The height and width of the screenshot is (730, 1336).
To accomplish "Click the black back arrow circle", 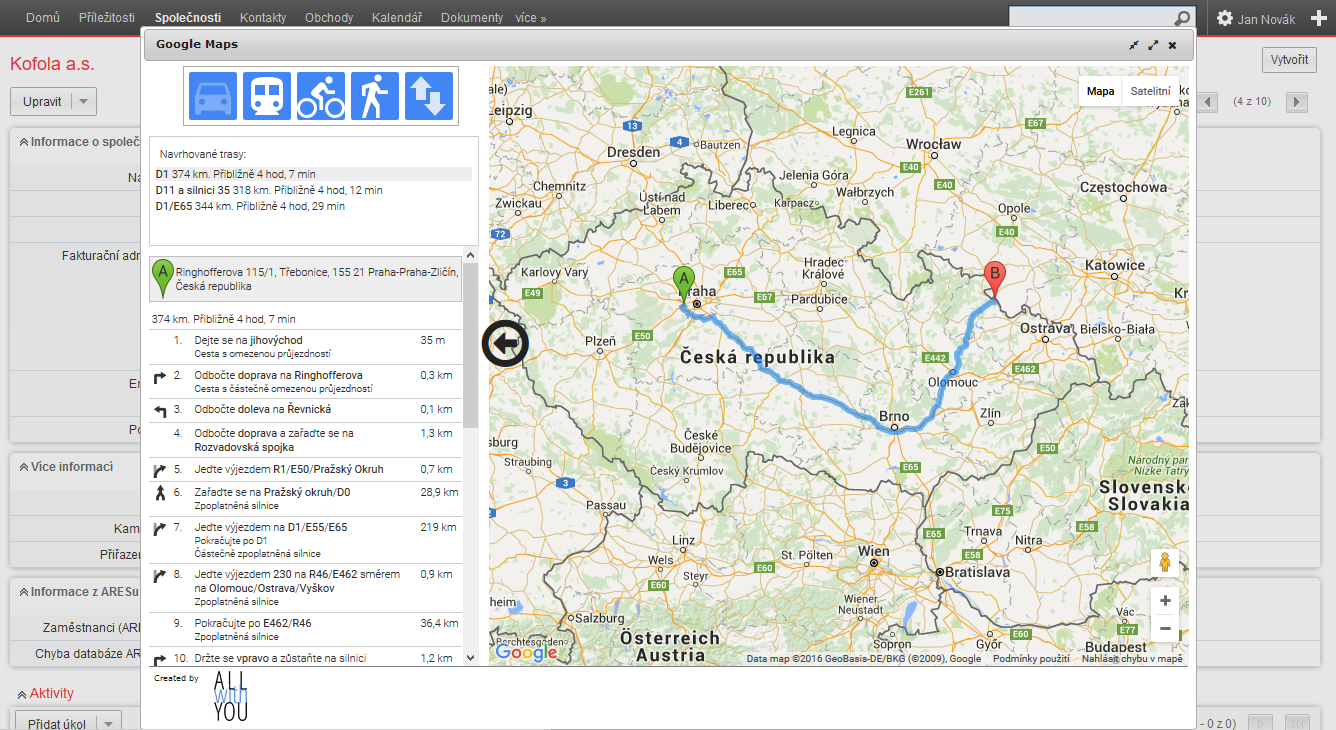I will 505,344.
